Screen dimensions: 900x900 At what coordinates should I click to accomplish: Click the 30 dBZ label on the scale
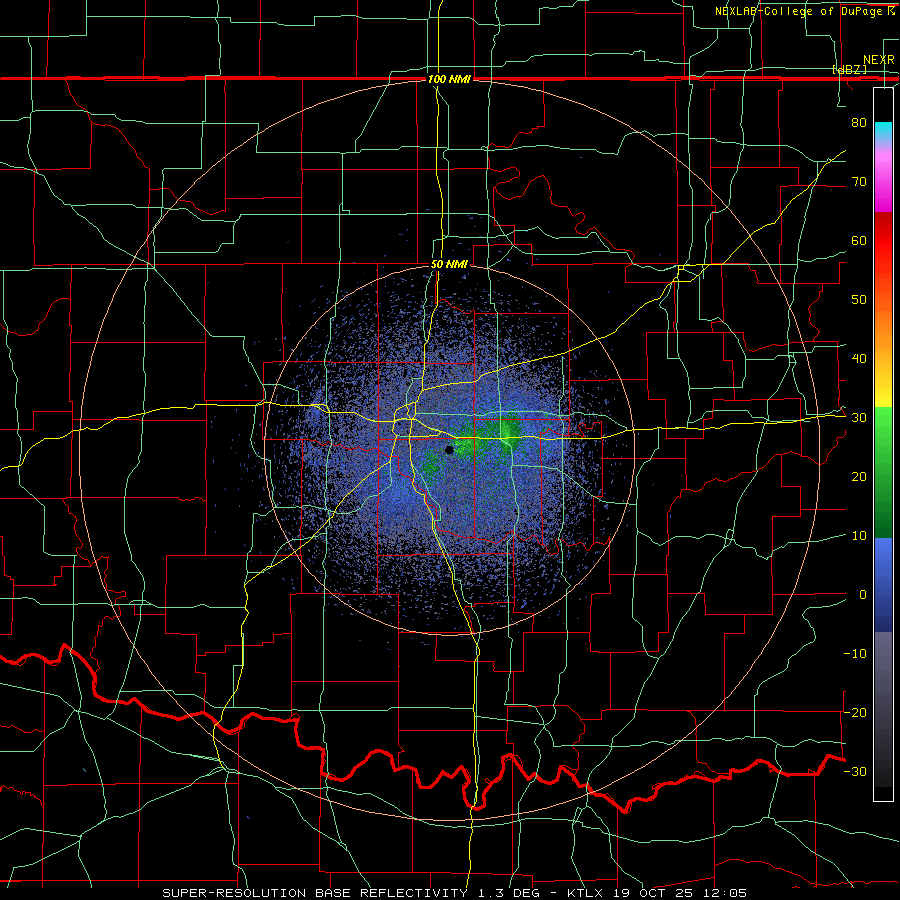click(859, 418)
